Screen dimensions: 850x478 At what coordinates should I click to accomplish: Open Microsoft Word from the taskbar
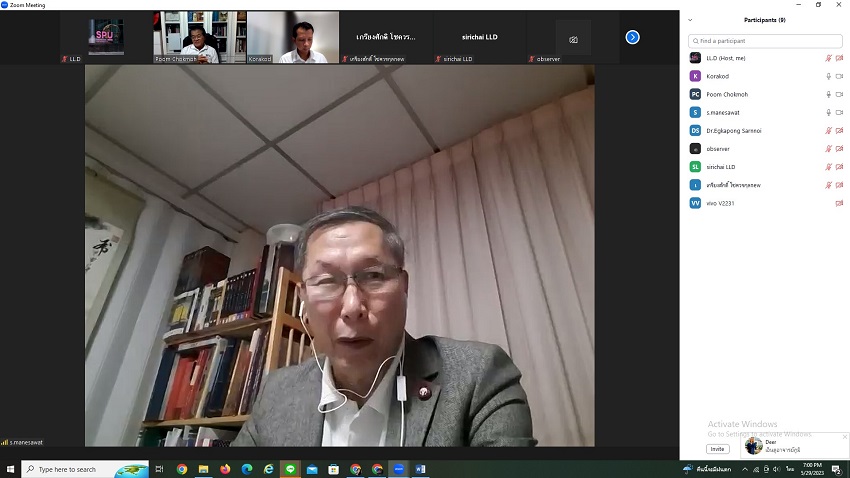(x=421, y=469)
